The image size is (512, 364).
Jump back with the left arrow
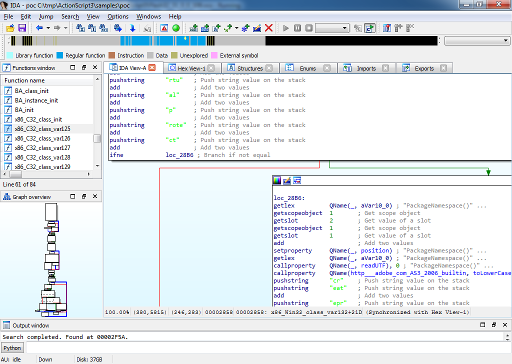point(39,28)
